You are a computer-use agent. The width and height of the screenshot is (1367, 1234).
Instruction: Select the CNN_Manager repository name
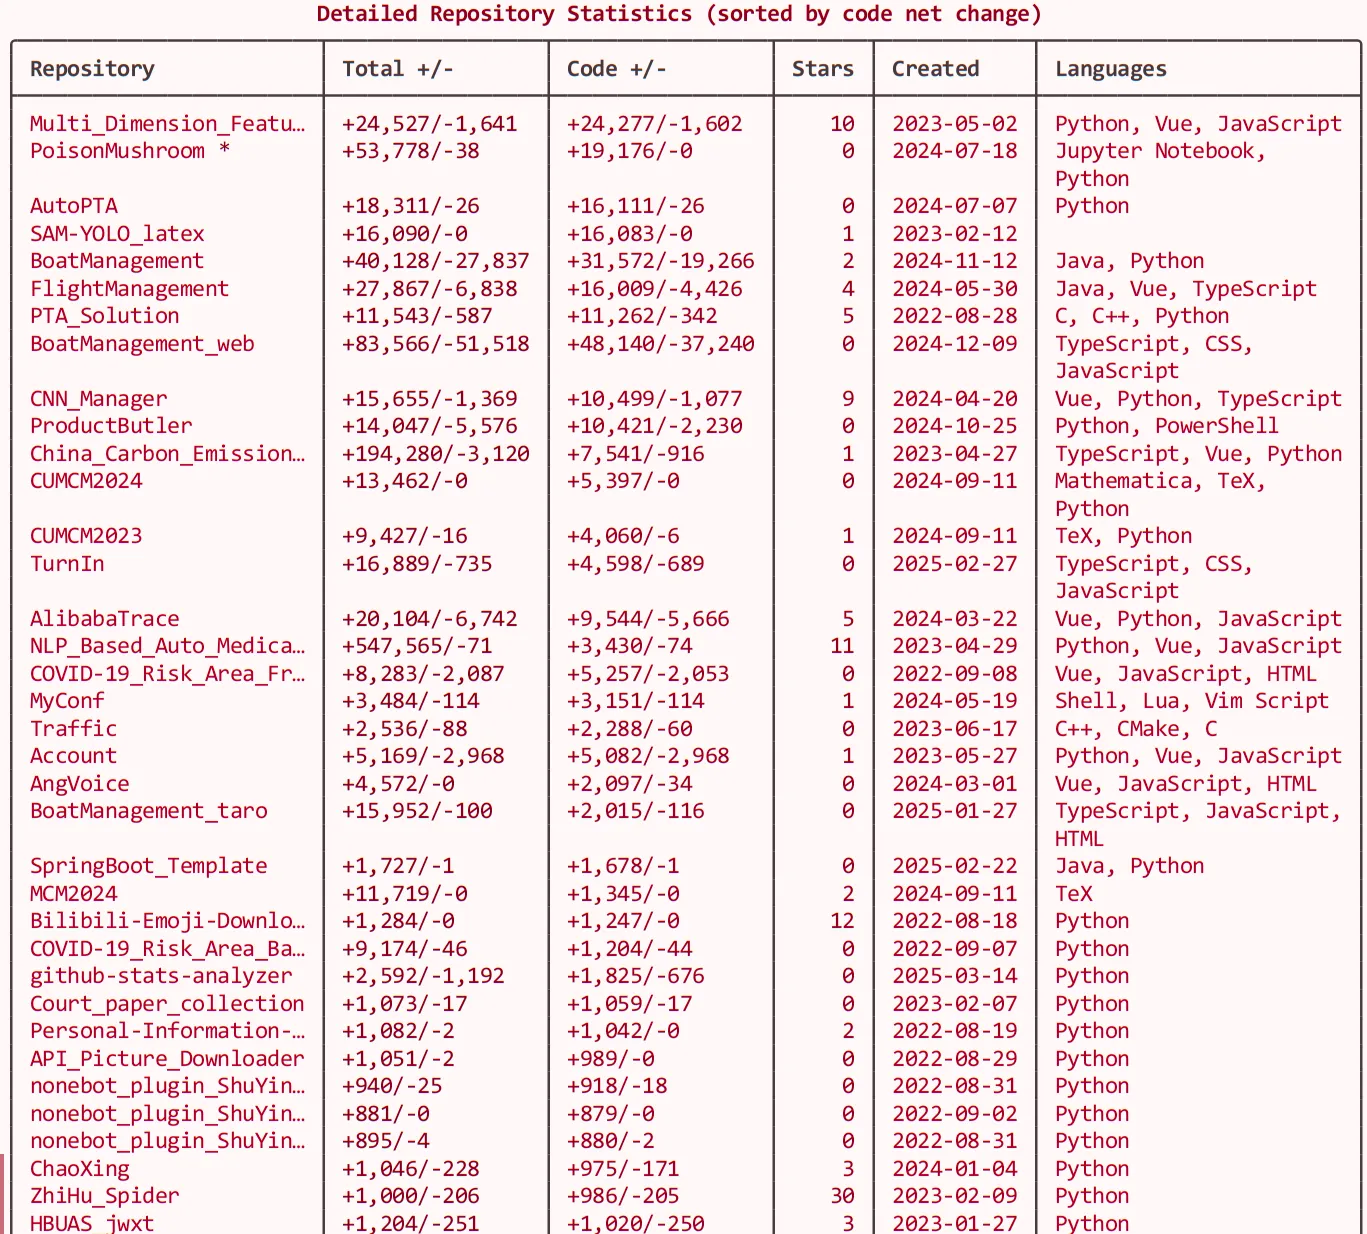tap(99, 399)
